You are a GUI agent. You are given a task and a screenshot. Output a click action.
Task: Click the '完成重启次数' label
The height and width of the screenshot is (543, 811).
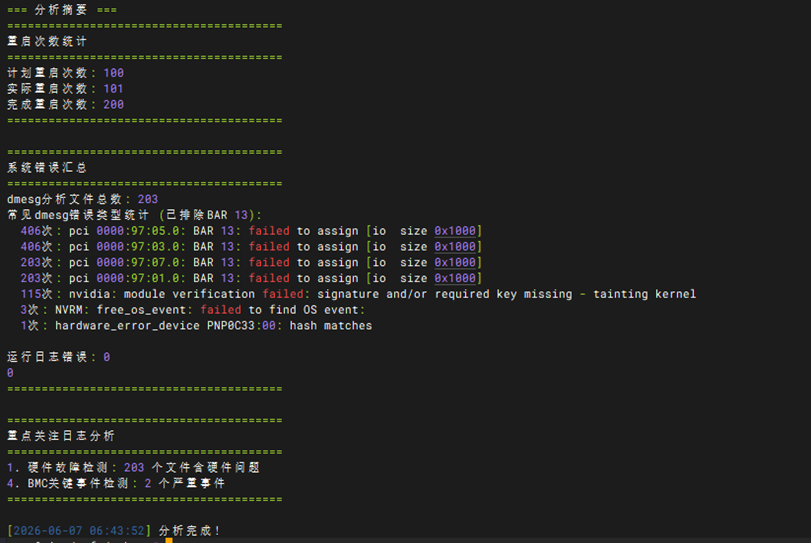[47, 104]
